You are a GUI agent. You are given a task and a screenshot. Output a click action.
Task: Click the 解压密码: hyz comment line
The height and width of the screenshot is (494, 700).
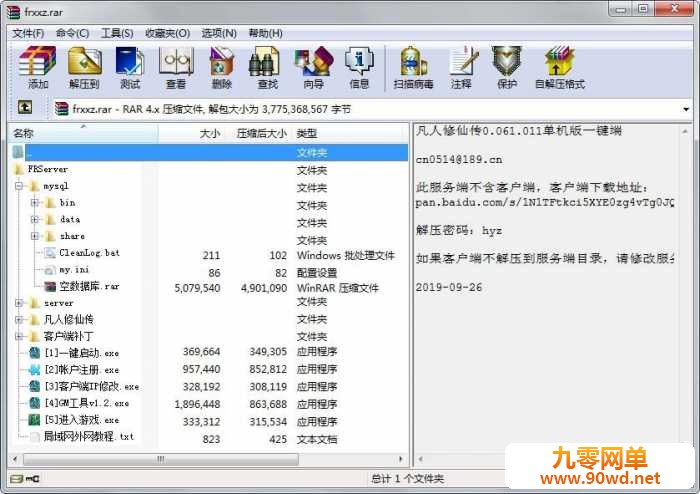[459, 231]
